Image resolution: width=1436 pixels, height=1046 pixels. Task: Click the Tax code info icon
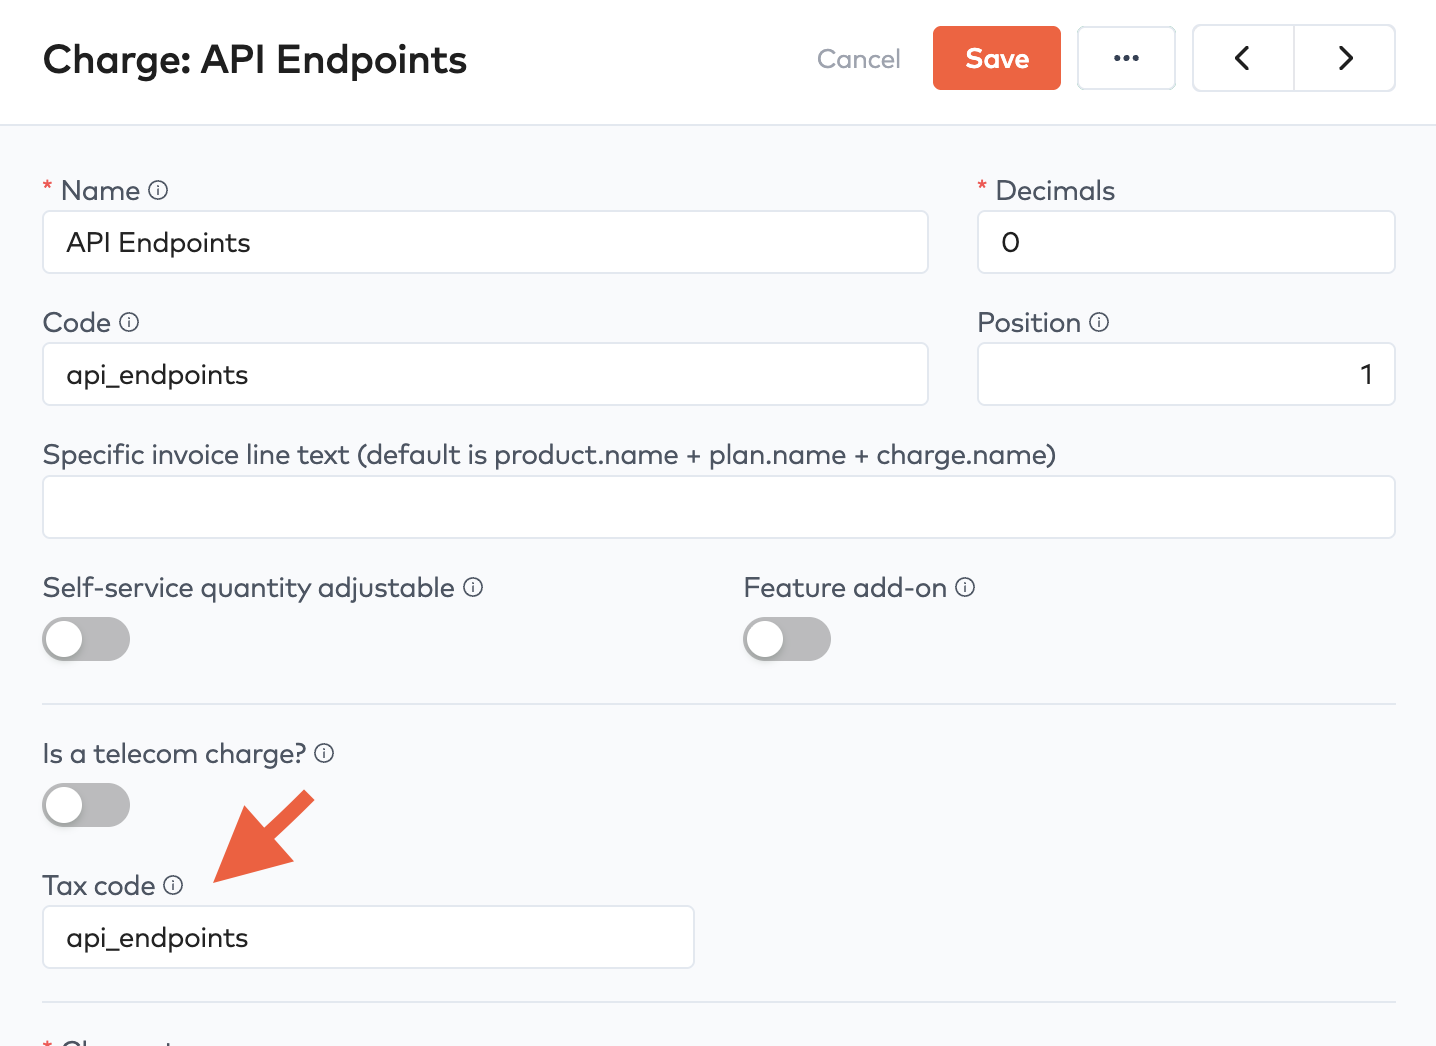pos(173,885)
